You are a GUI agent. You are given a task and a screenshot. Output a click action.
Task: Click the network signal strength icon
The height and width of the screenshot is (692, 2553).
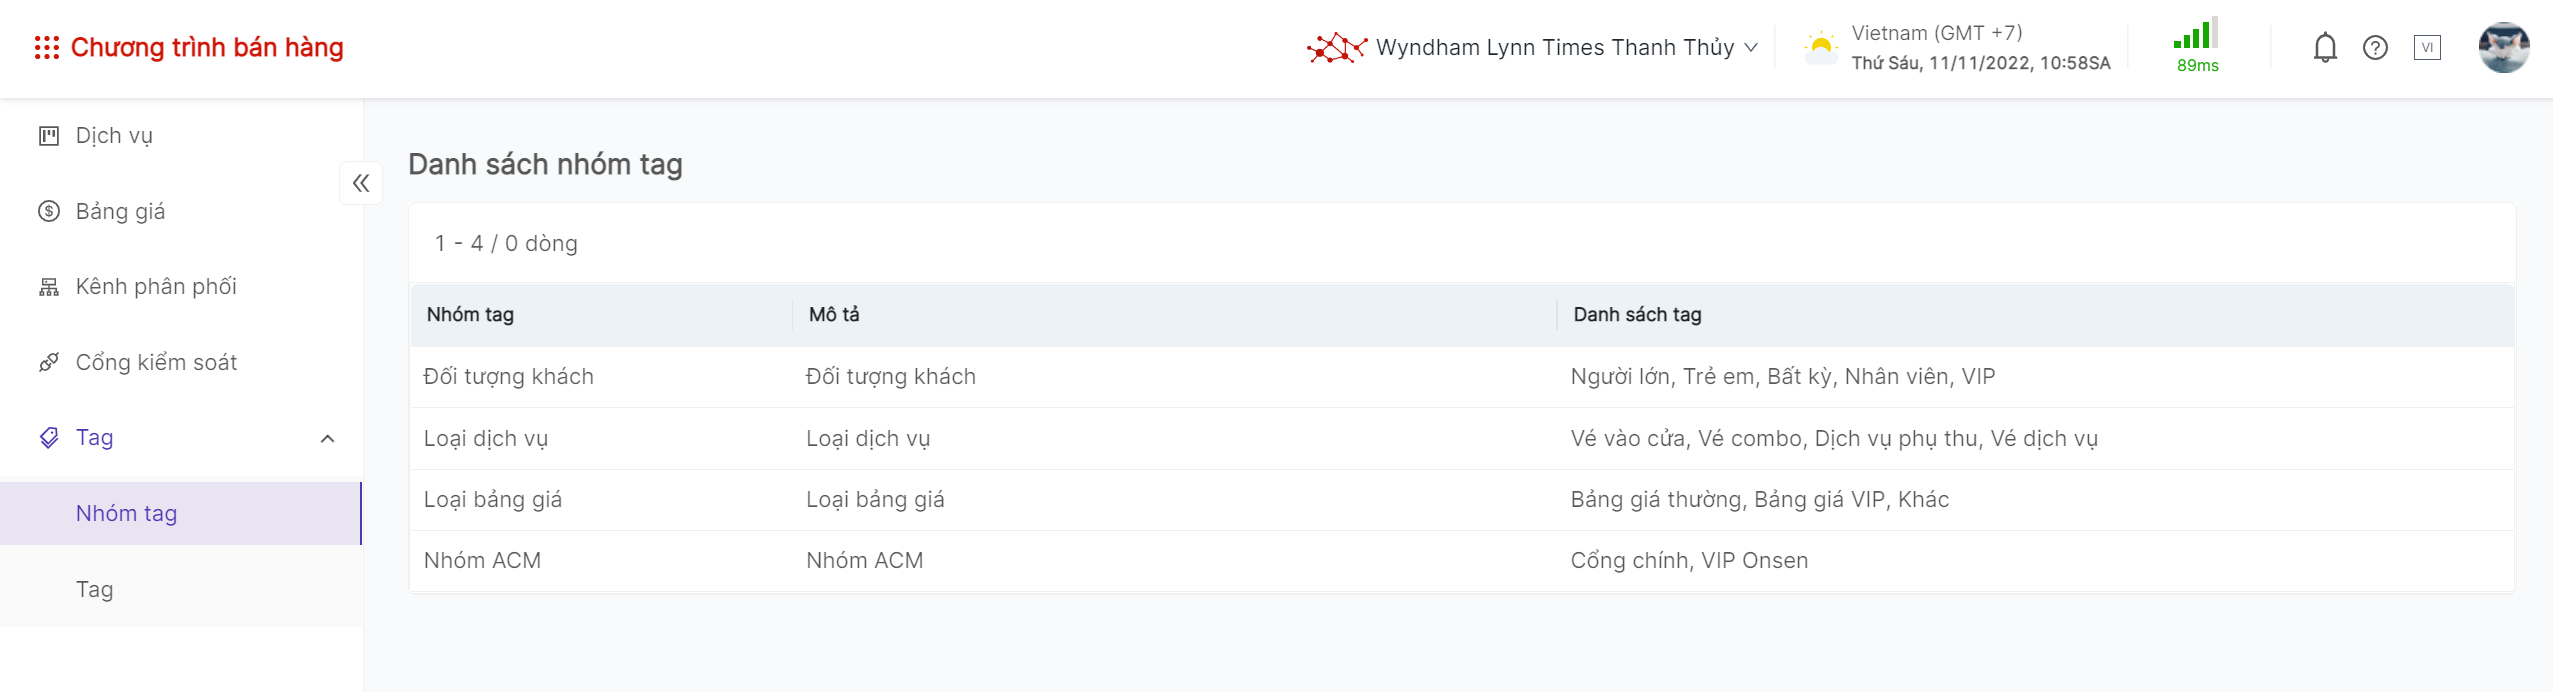2196,35
